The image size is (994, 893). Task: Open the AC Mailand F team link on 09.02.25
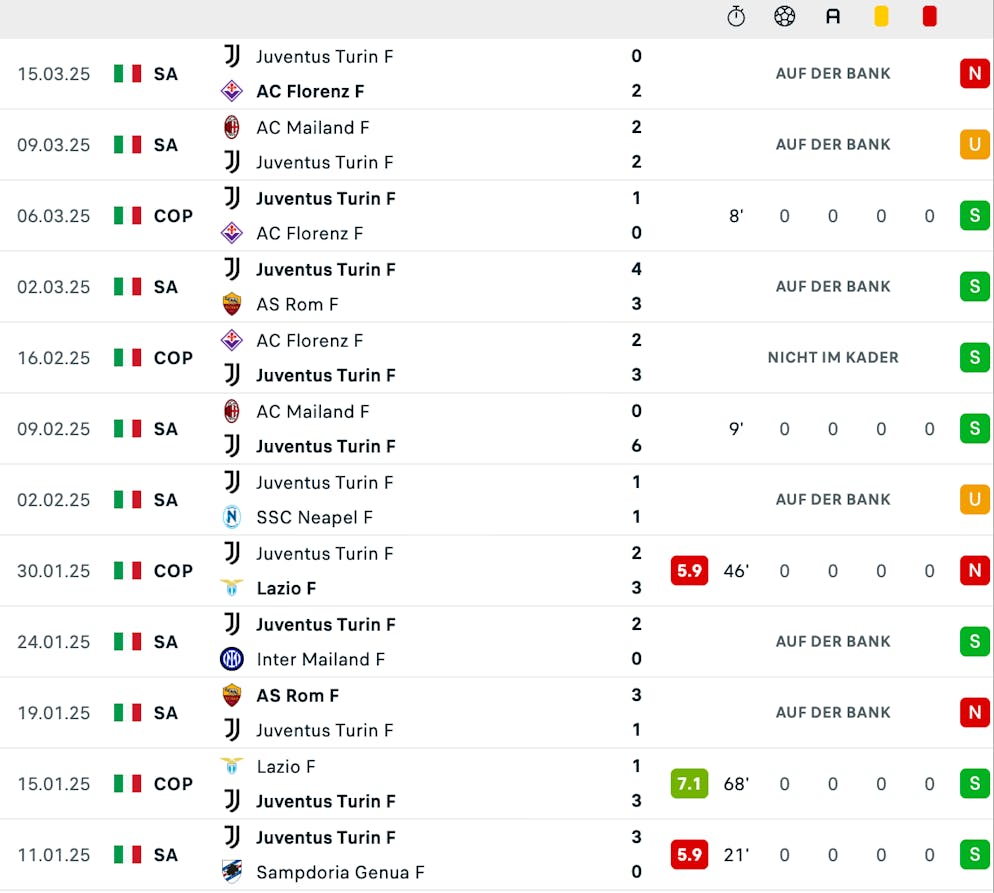coord(313,411)
